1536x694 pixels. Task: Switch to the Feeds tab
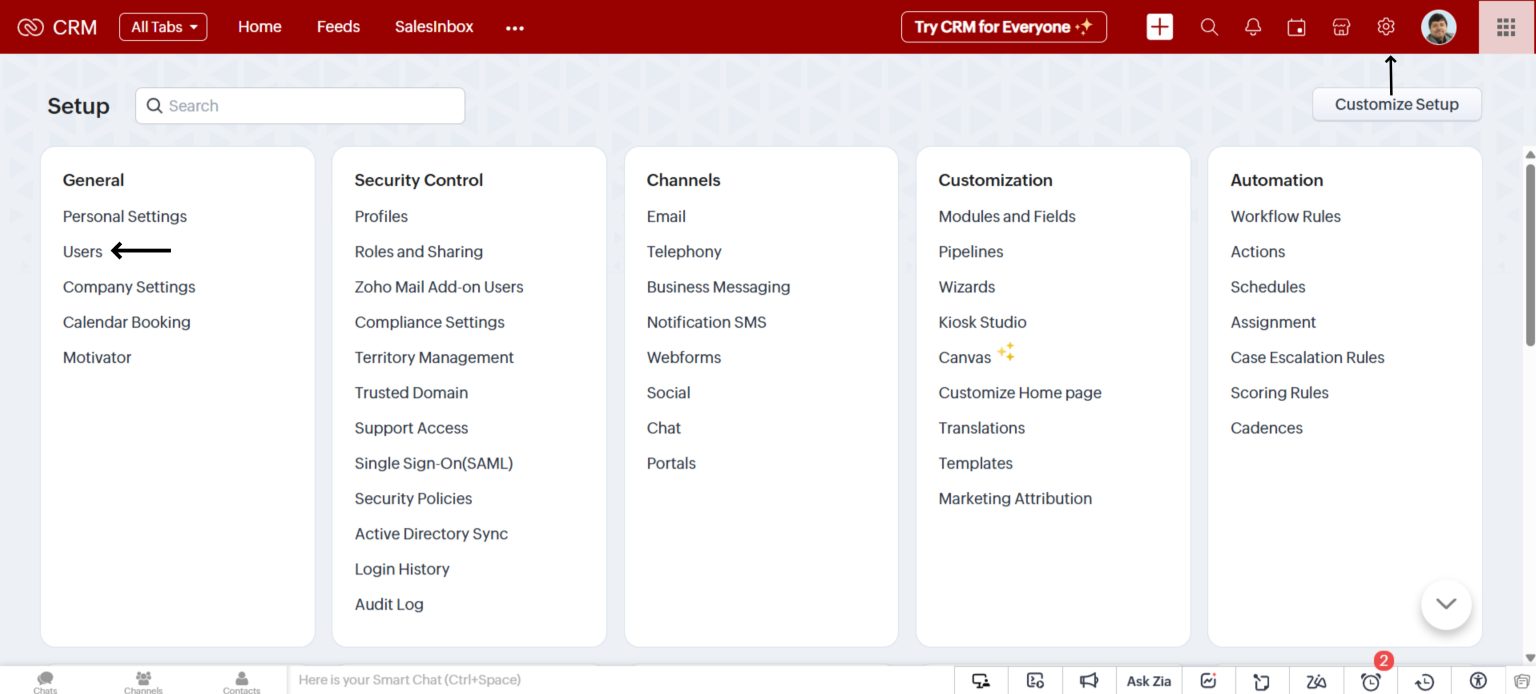[x=338, y=27]
